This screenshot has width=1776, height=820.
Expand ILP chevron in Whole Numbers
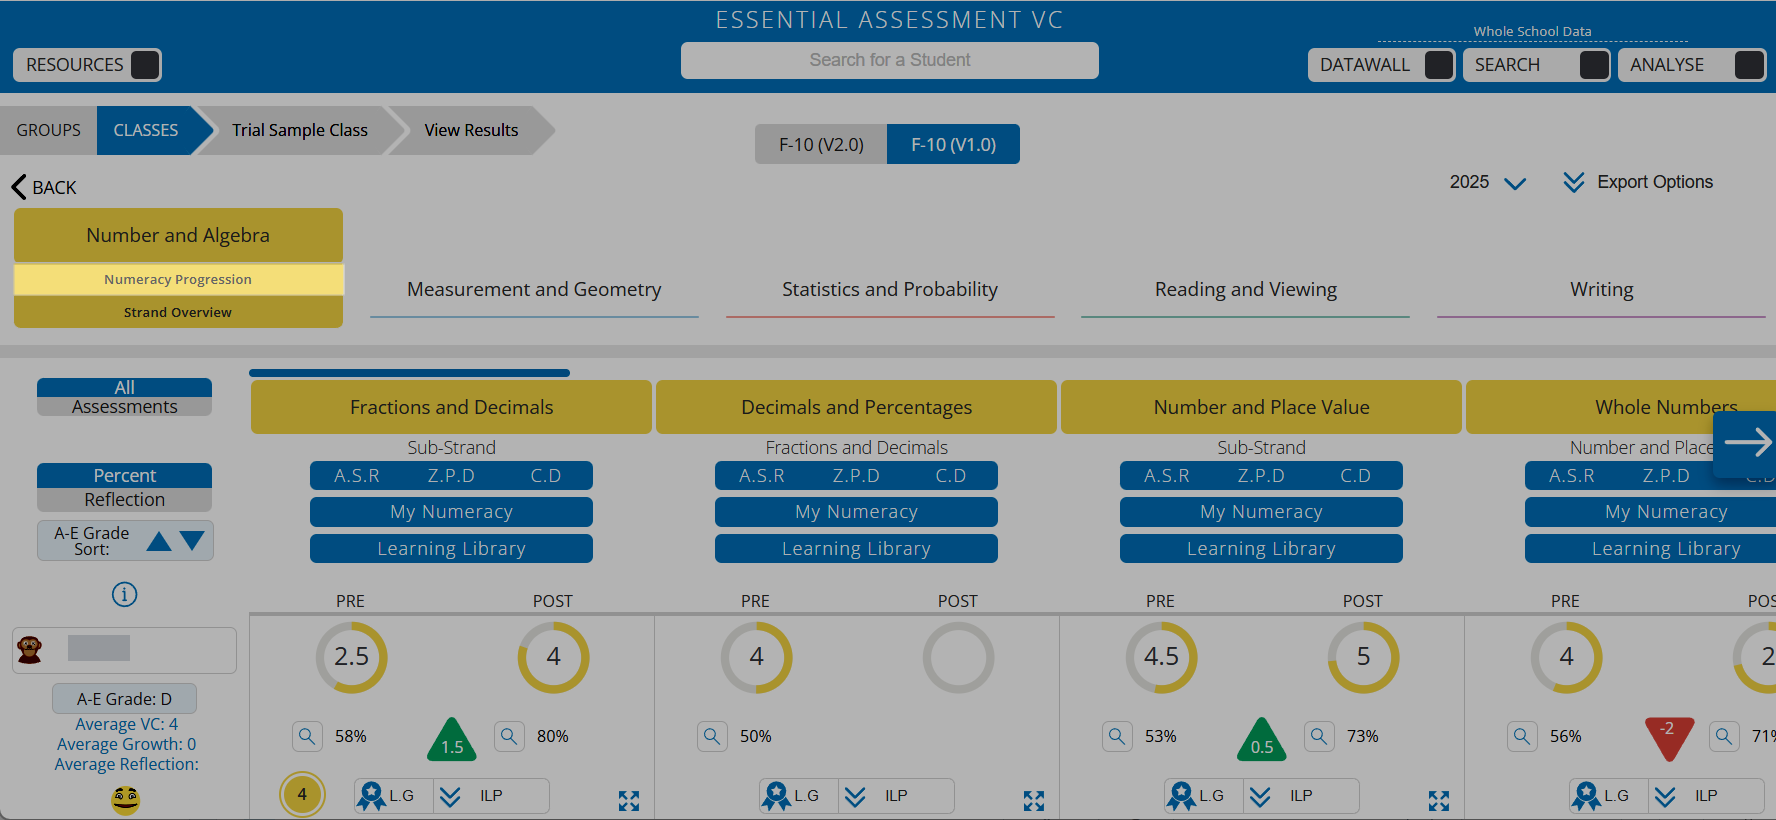tap(1665, 796)
